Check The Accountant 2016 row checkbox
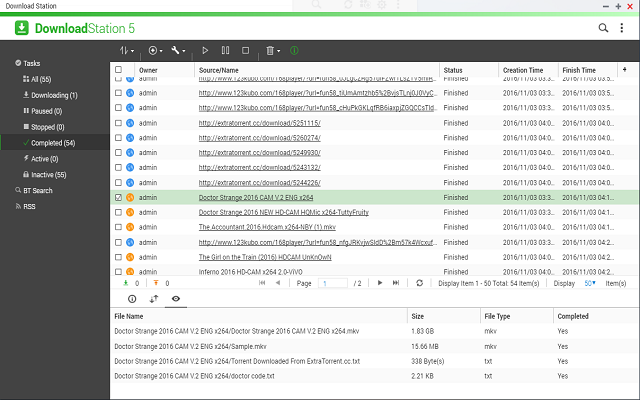 (119, 227)
